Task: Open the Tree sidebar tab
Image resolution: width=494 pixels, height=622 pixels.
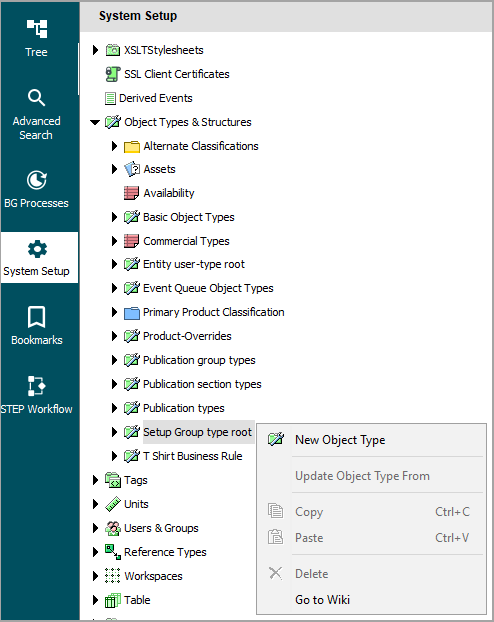Action: click(x=37, y=38)
